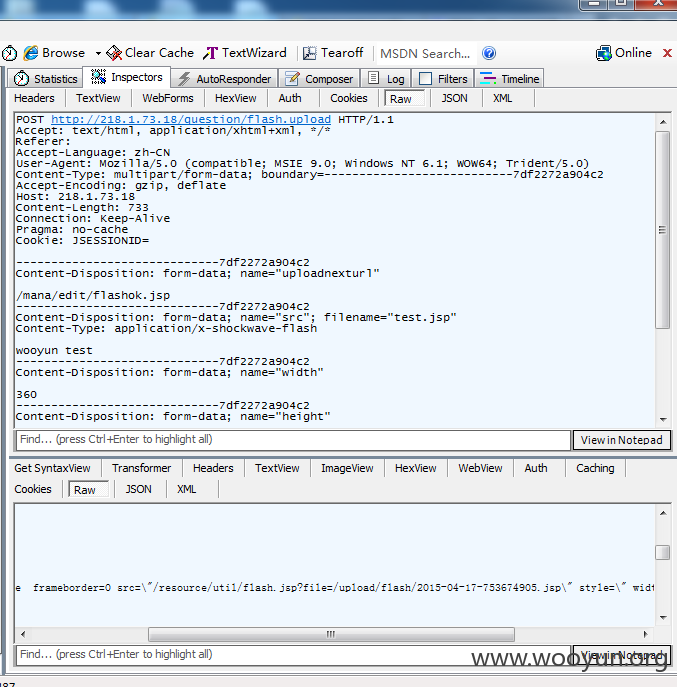677x687 pixels.
Task: Click the text 'filename="test.jsp"'
Action: pyautogui.click(x=390, y=317)
